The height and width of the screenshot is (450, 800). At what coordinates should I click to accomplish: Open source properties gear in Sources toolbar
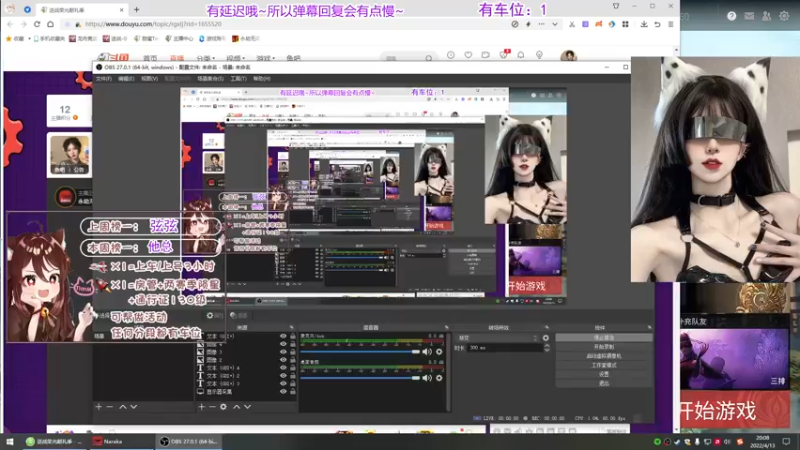(x=223, y=407)
